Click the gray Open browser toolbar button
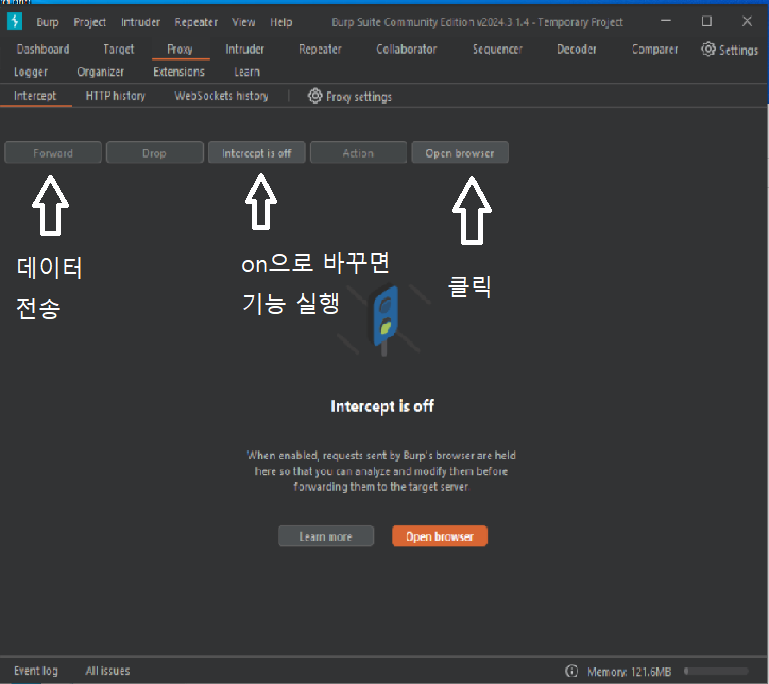This screenshot has width=769, height=684. click(460, 153)
